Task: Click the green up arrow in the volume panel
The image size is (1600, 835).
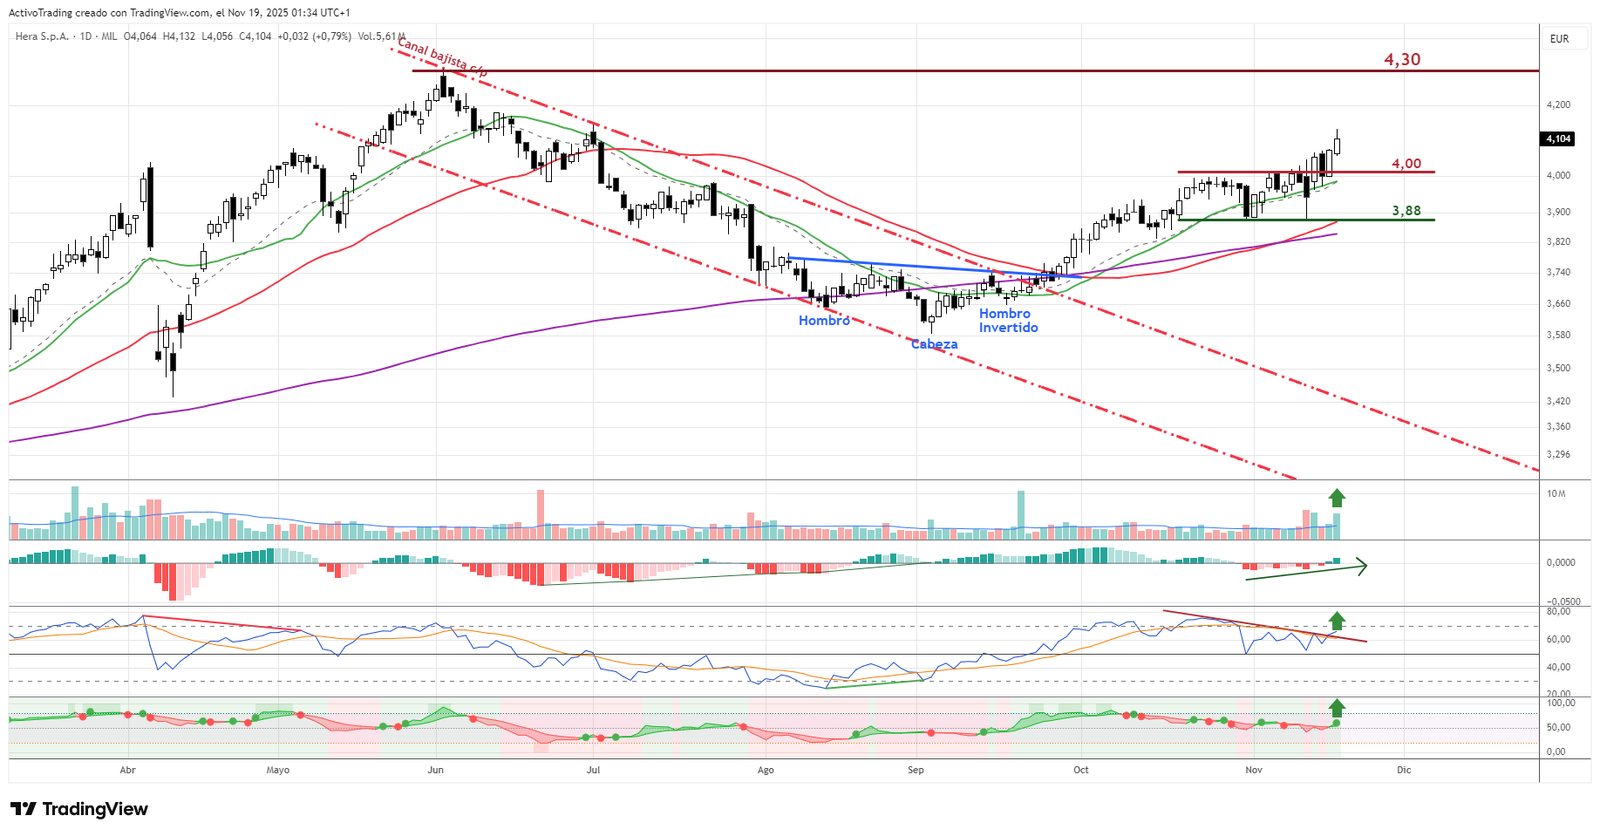Action: pyautogui.click(x=1337, y=497)
